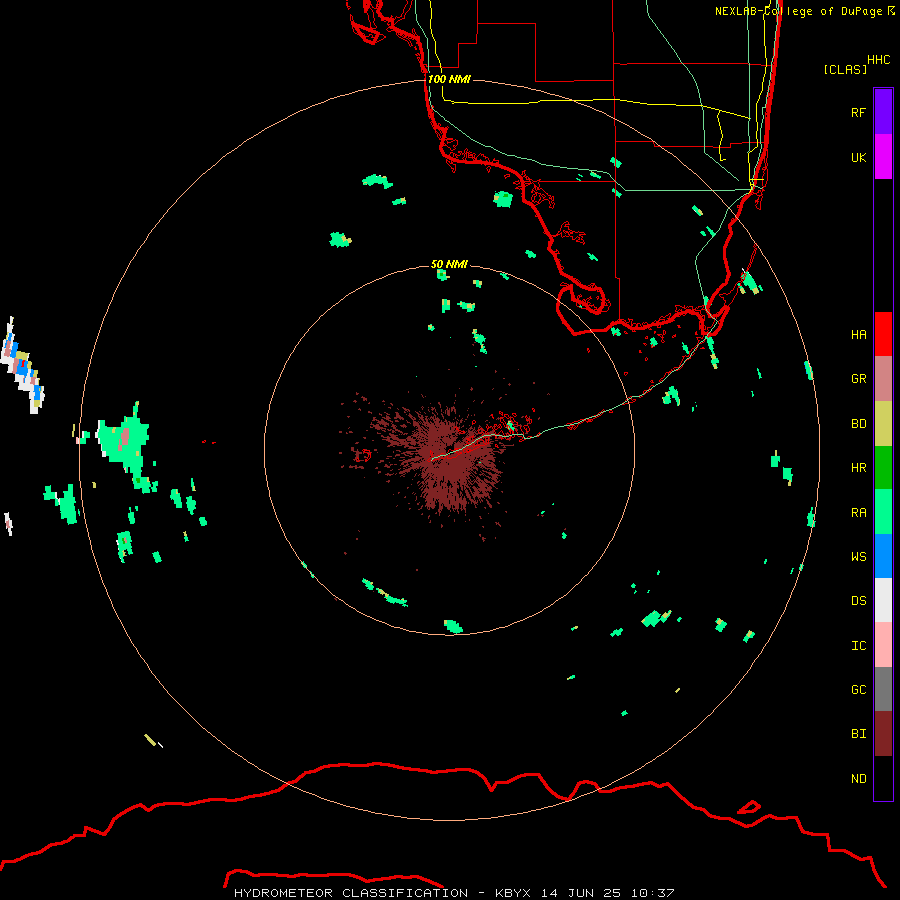Click the HA red legend swatch
Screen dimensions: 900x900
click(883, 334)
